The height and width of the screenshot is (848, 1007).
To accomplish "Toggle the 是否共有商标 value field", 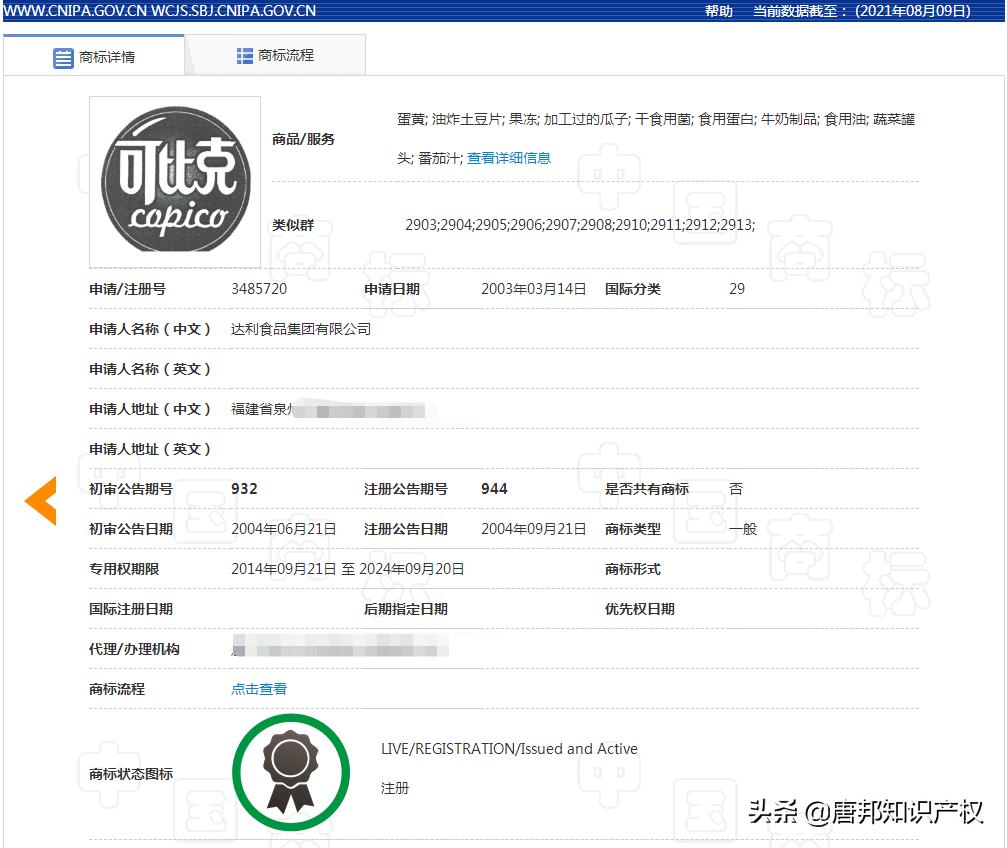I will (x=735, y=489).
